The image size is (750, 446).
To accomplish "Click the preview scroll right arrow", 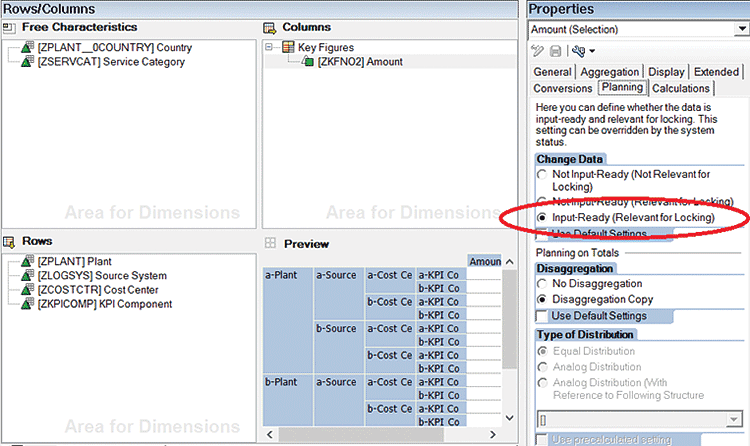I will coord(493,435).
